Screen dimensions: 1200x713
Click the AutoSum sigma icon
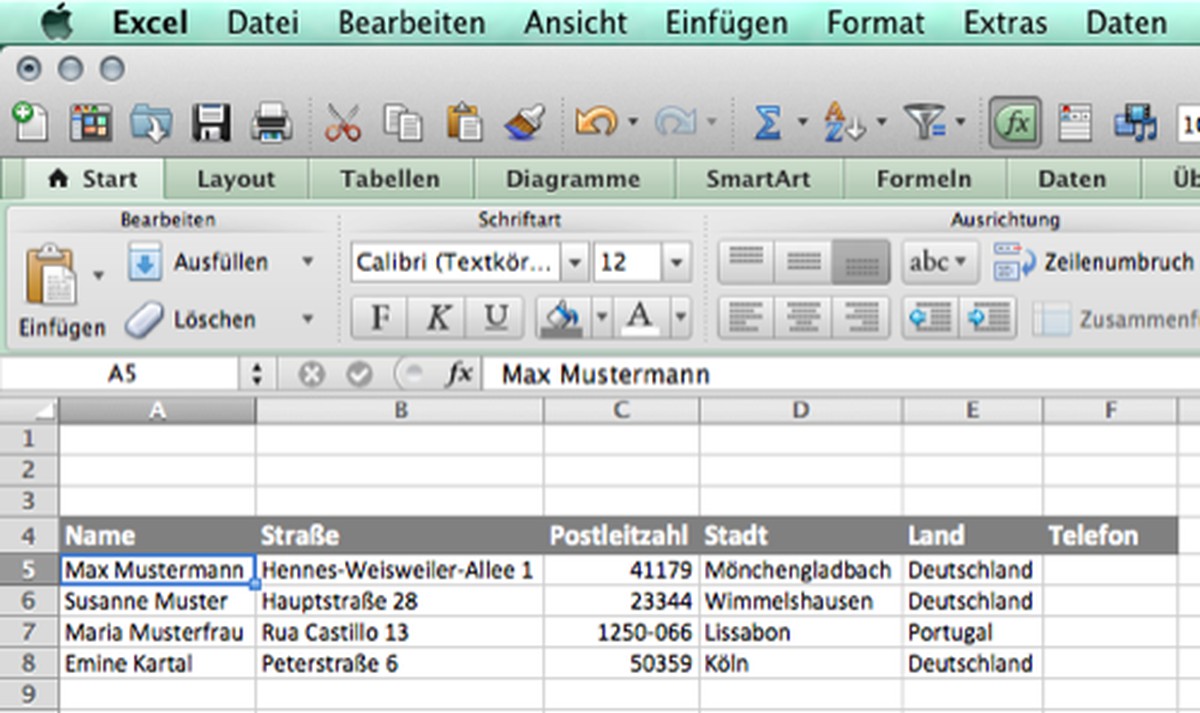(x=767, y=123)
